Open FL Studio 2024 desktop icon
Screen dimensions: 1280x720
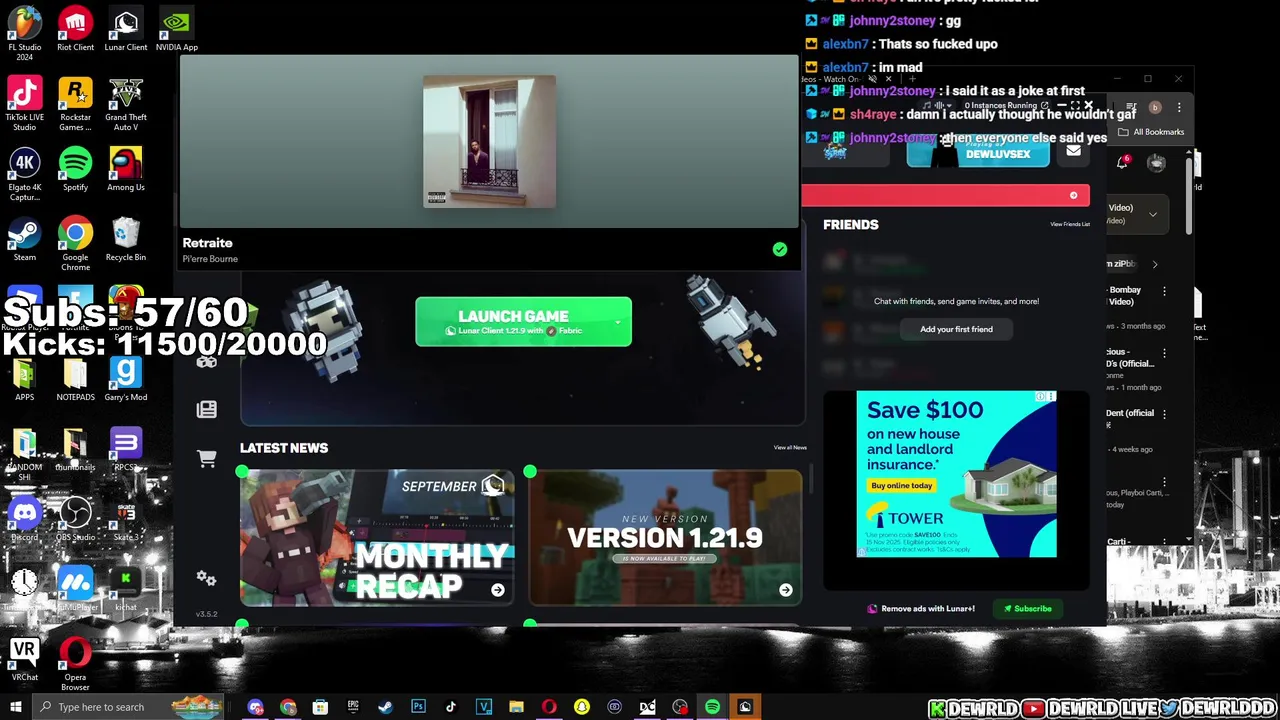tap(24, 33)
